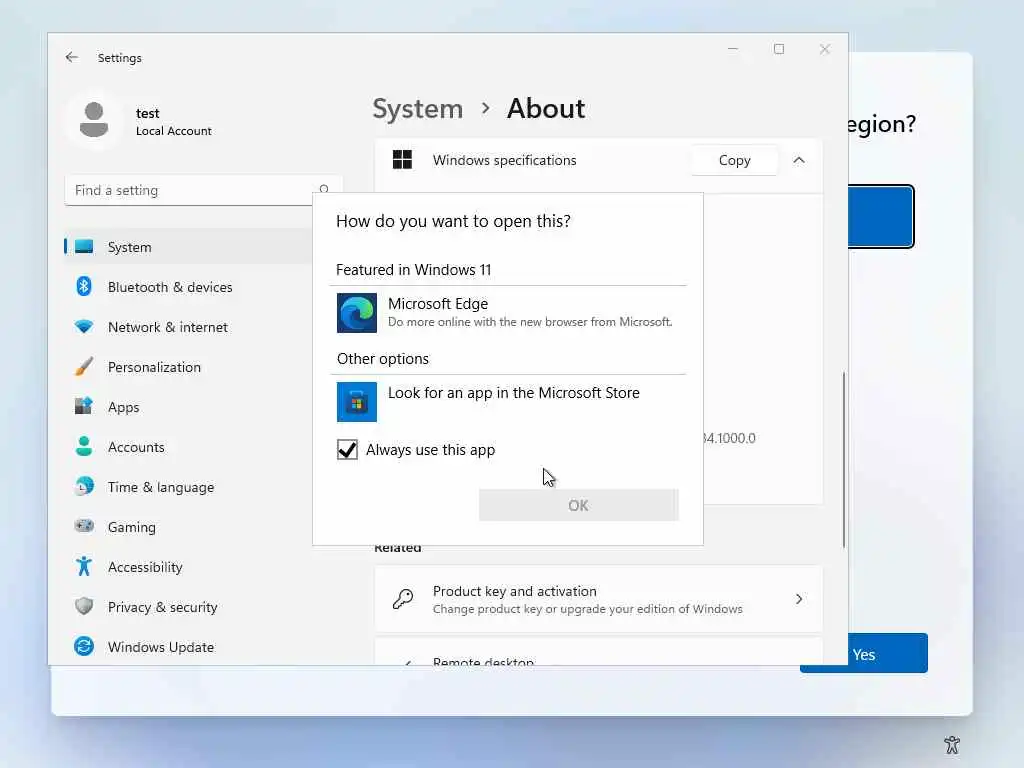
Task: Confirm the open-with dialog using OK
Action: pos(579,505)
